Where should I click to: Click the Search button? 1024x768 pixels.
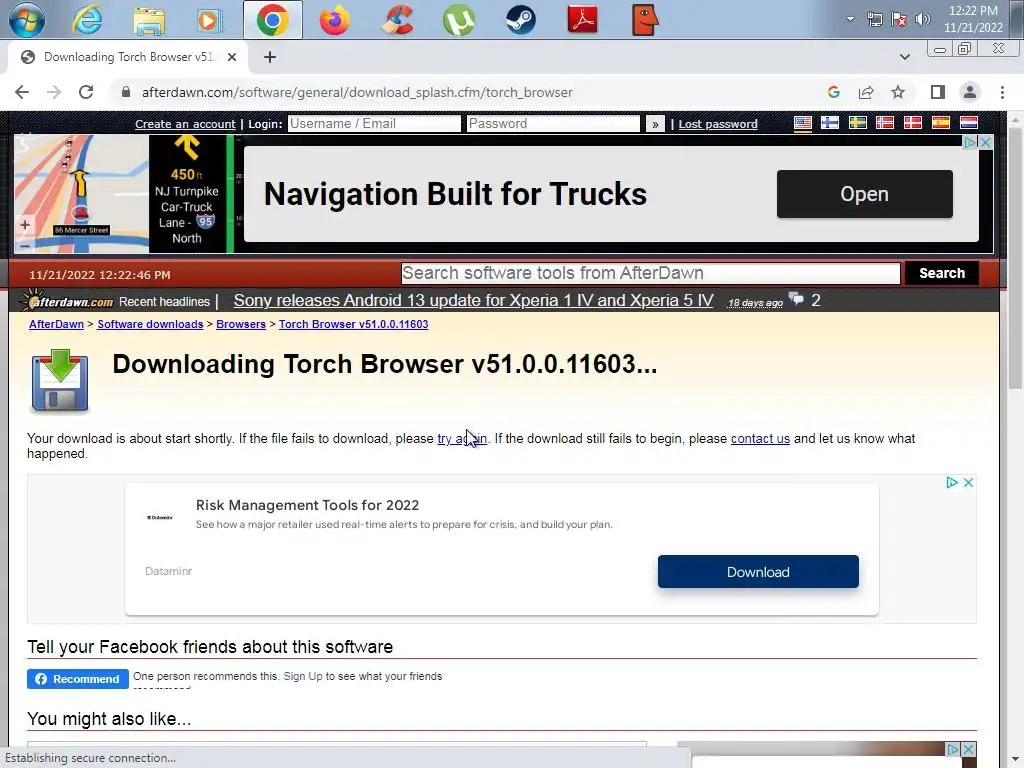pos(942,273)
